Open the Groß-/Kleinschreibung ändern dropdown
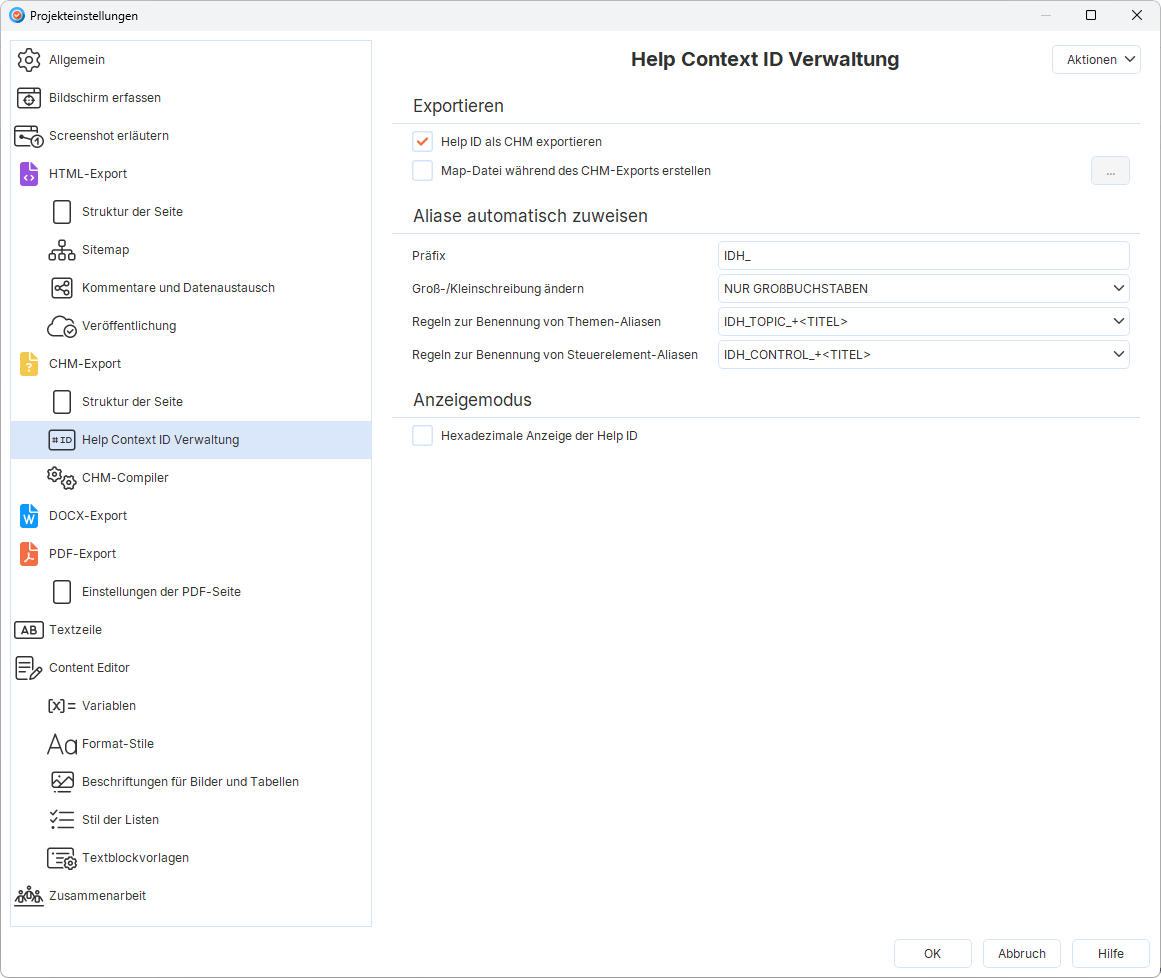The height and width of the screenshot is (978, 1161). tap(923, 289)
